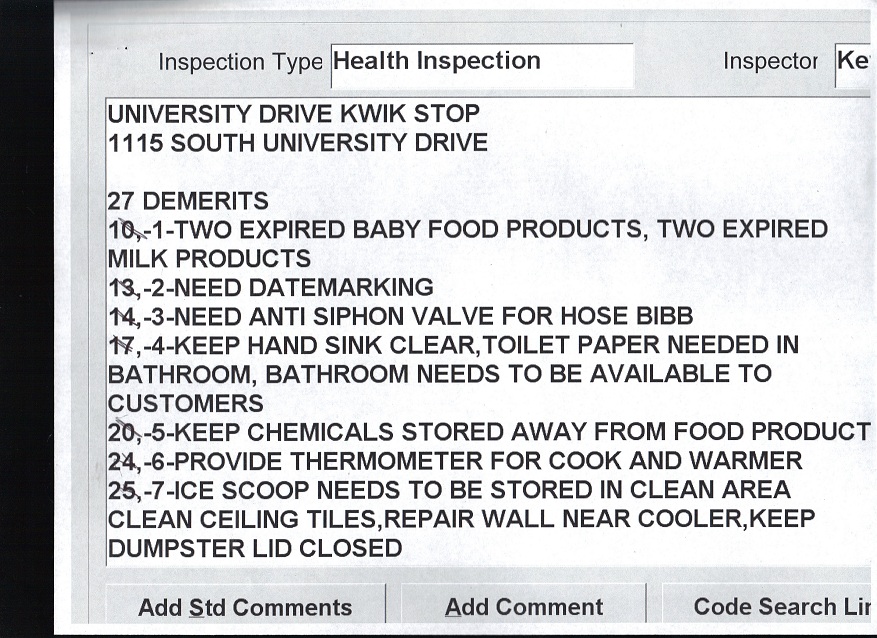The width and height of the screenshot is (877, 638).
Task: Click the MILK PRODUCTS line
Action: [x=209, y=259]
